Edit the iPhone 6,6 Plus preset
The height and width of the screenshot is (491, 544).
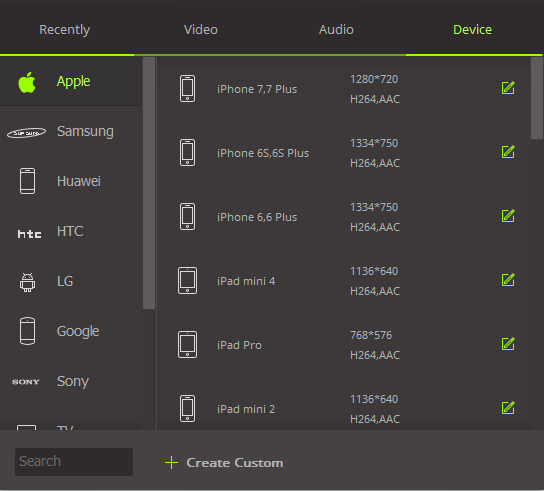pos(508,216)
